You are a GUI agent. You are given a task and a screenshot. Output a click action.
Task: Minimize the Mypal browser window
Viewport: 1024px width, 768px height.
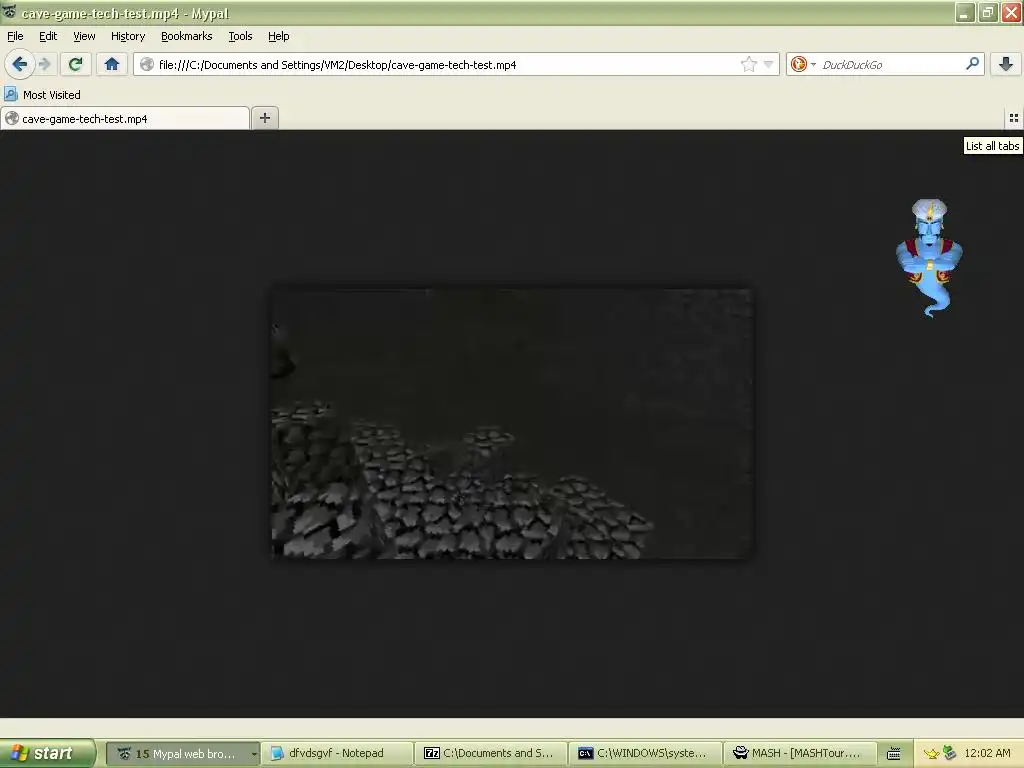[965, 12]
